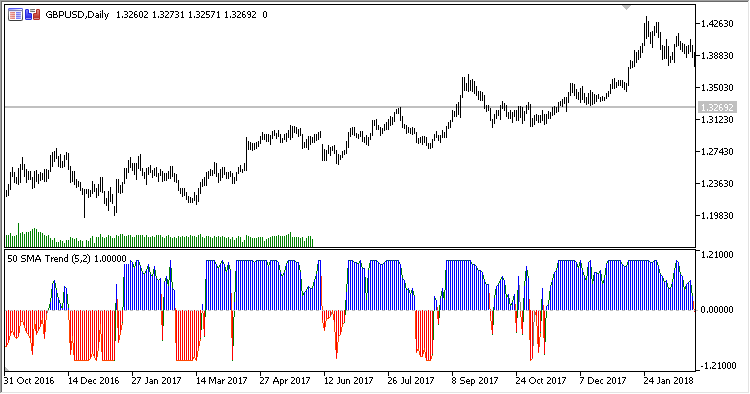
Task: Click the 27 Apr 2017 date label
Action: pos(285,381)
